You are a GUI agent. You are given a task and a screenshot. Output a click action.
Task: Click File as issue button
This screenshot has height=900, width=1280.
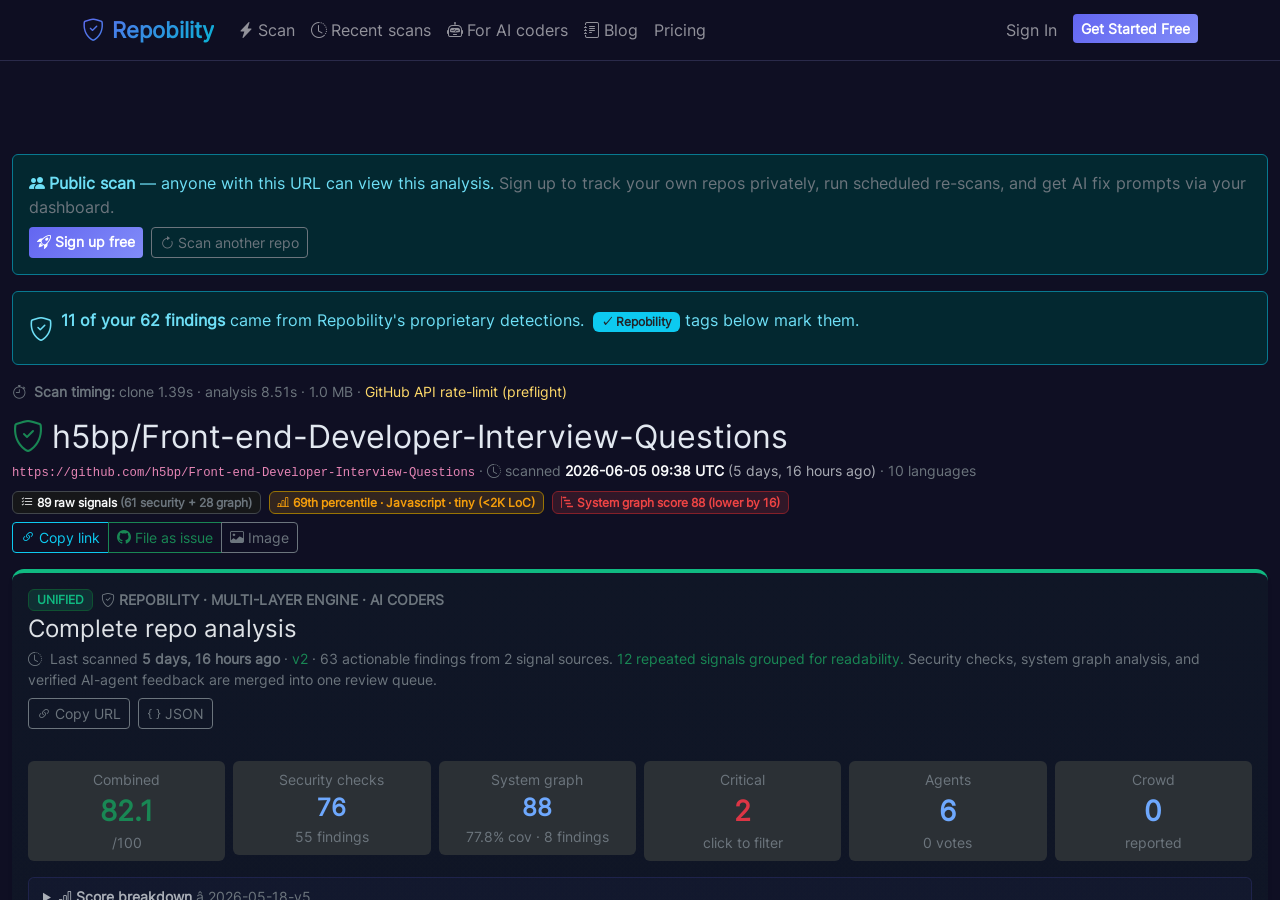[x=165, y=538]
